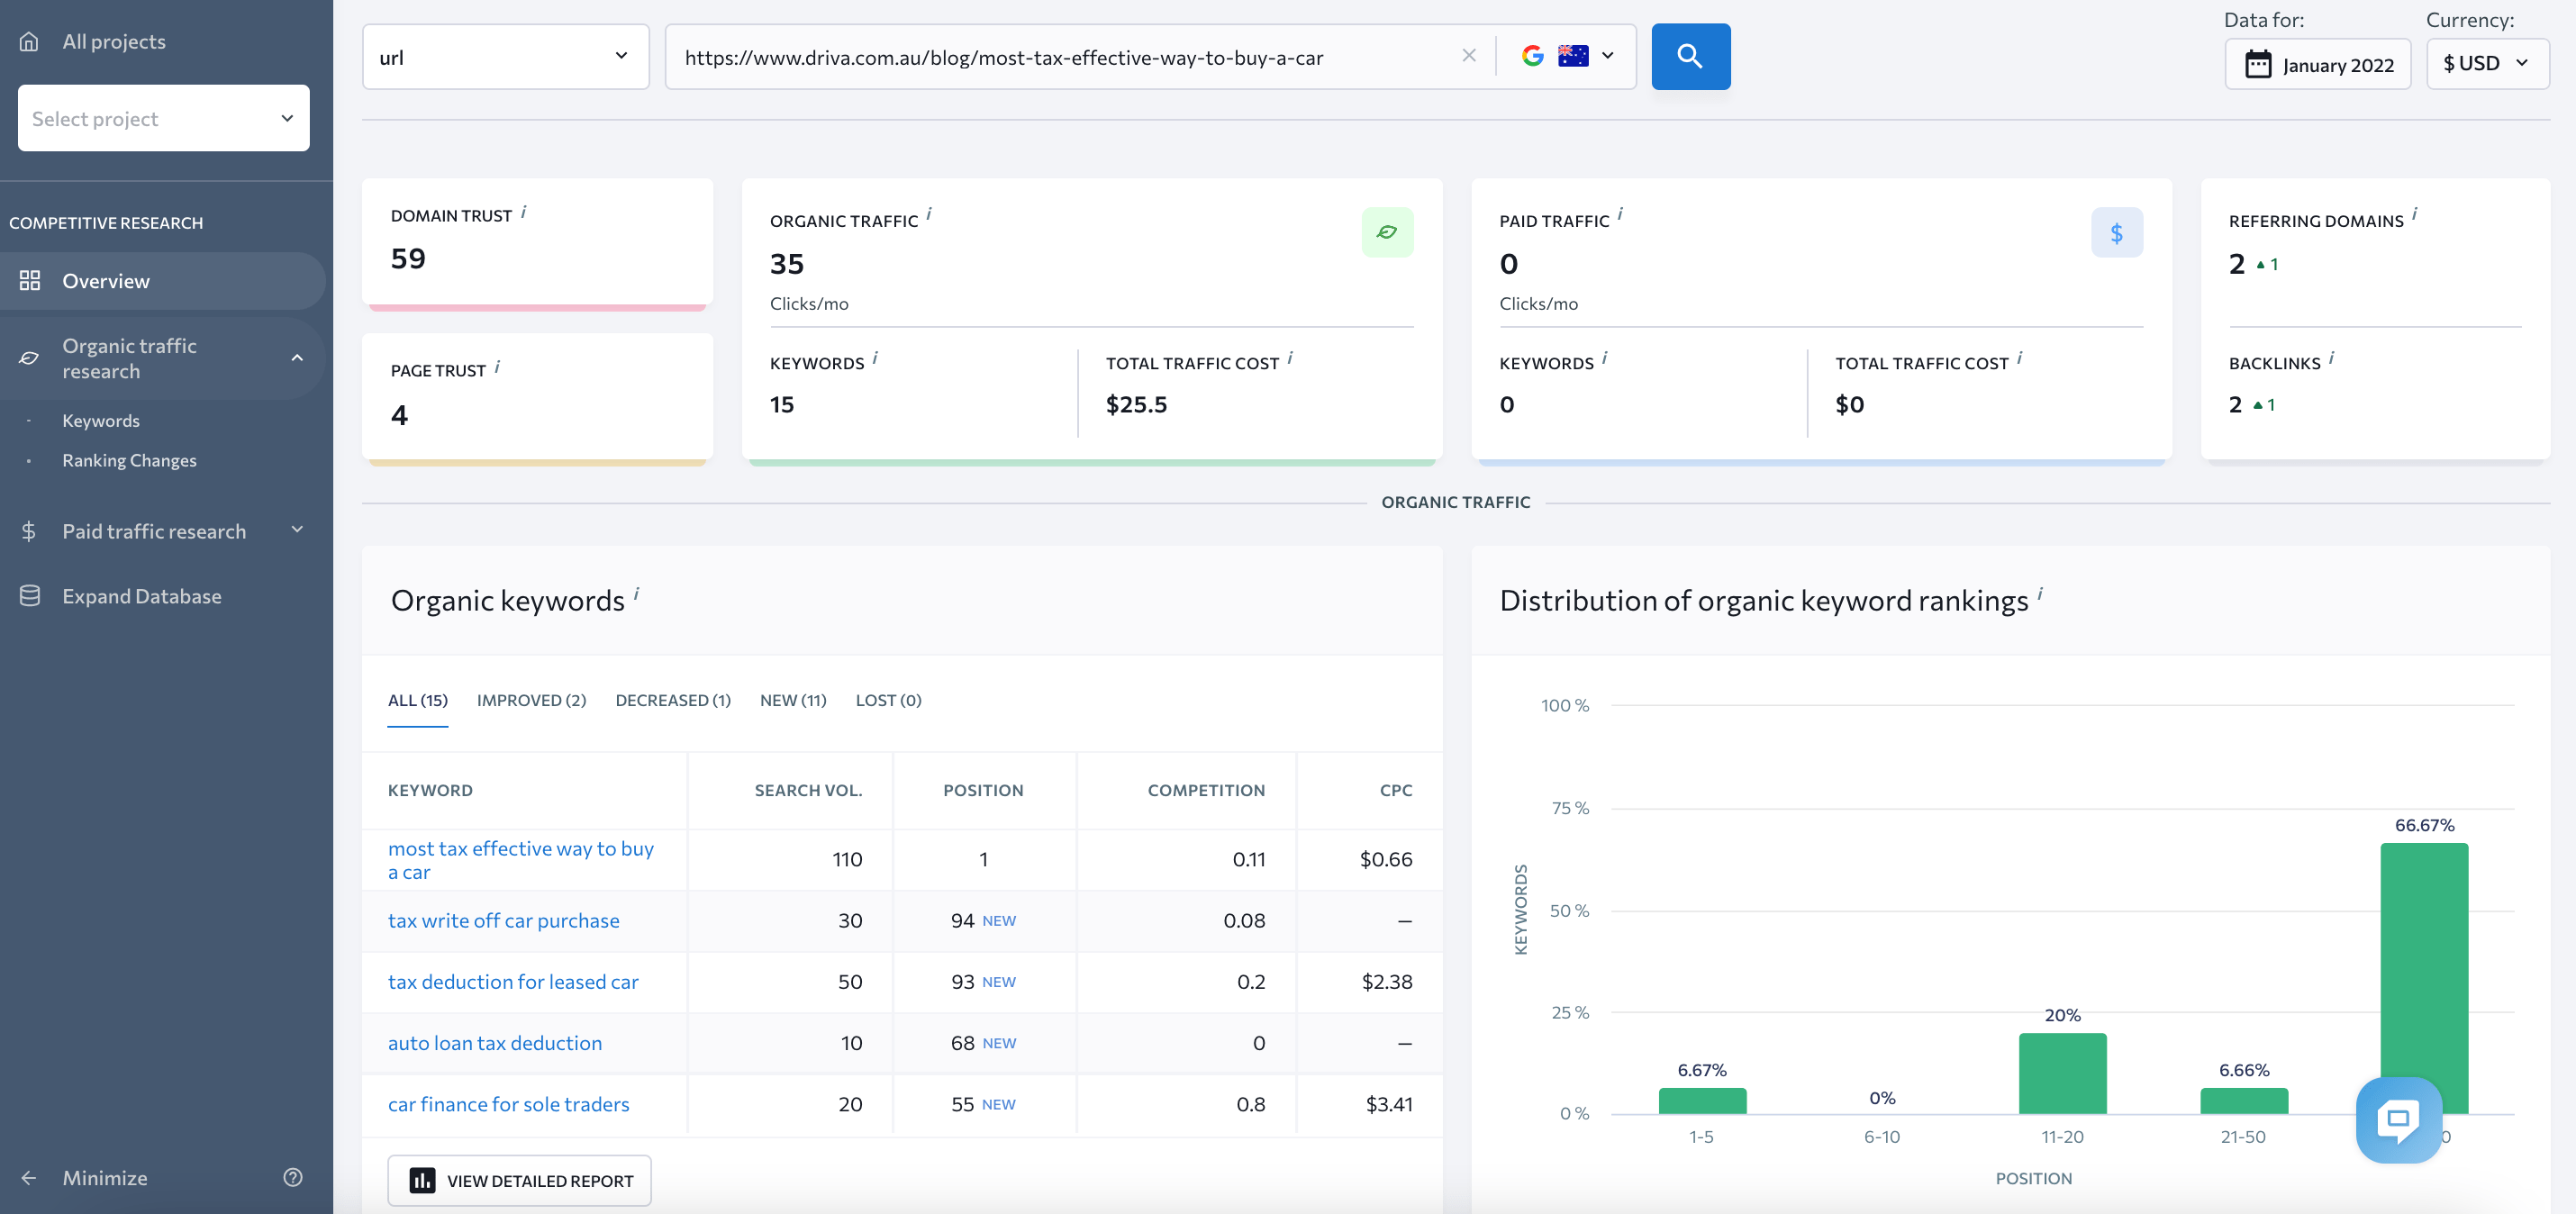Sort by the CPC column header
Viewport: 2576px width, 1214px height.
(x=1396, y=790)
